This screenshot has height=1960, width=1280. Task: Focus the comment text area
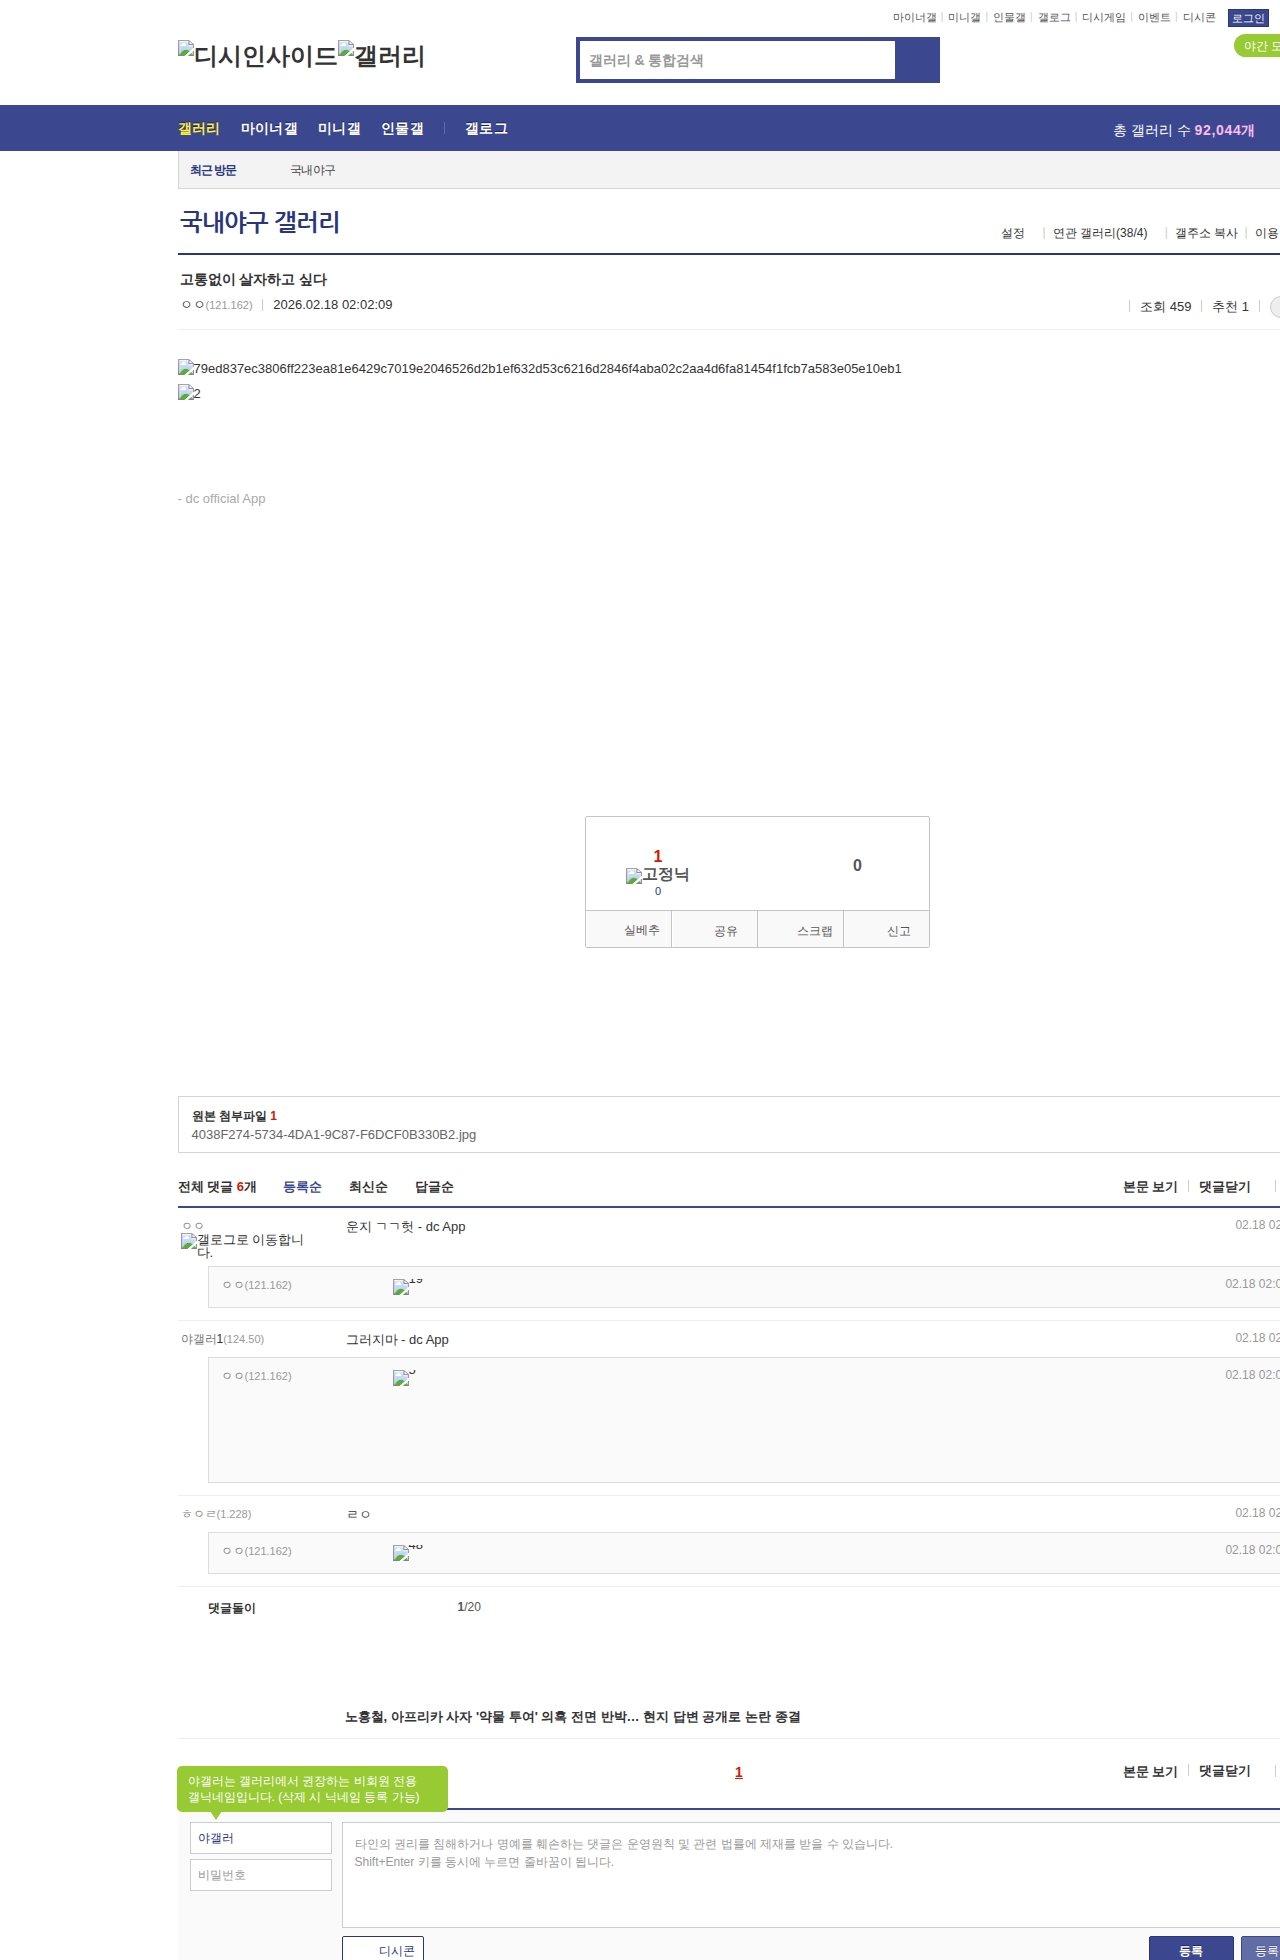click(x=811, y=1875)
